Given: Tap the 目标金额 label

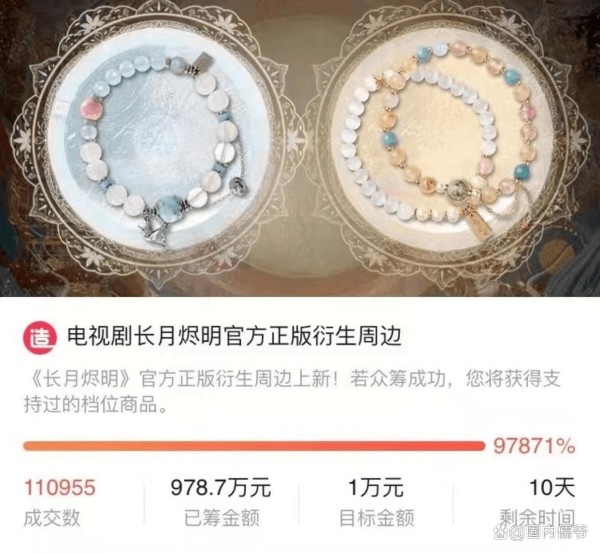Looking at the screenshot, I should [x=377, y=518].
